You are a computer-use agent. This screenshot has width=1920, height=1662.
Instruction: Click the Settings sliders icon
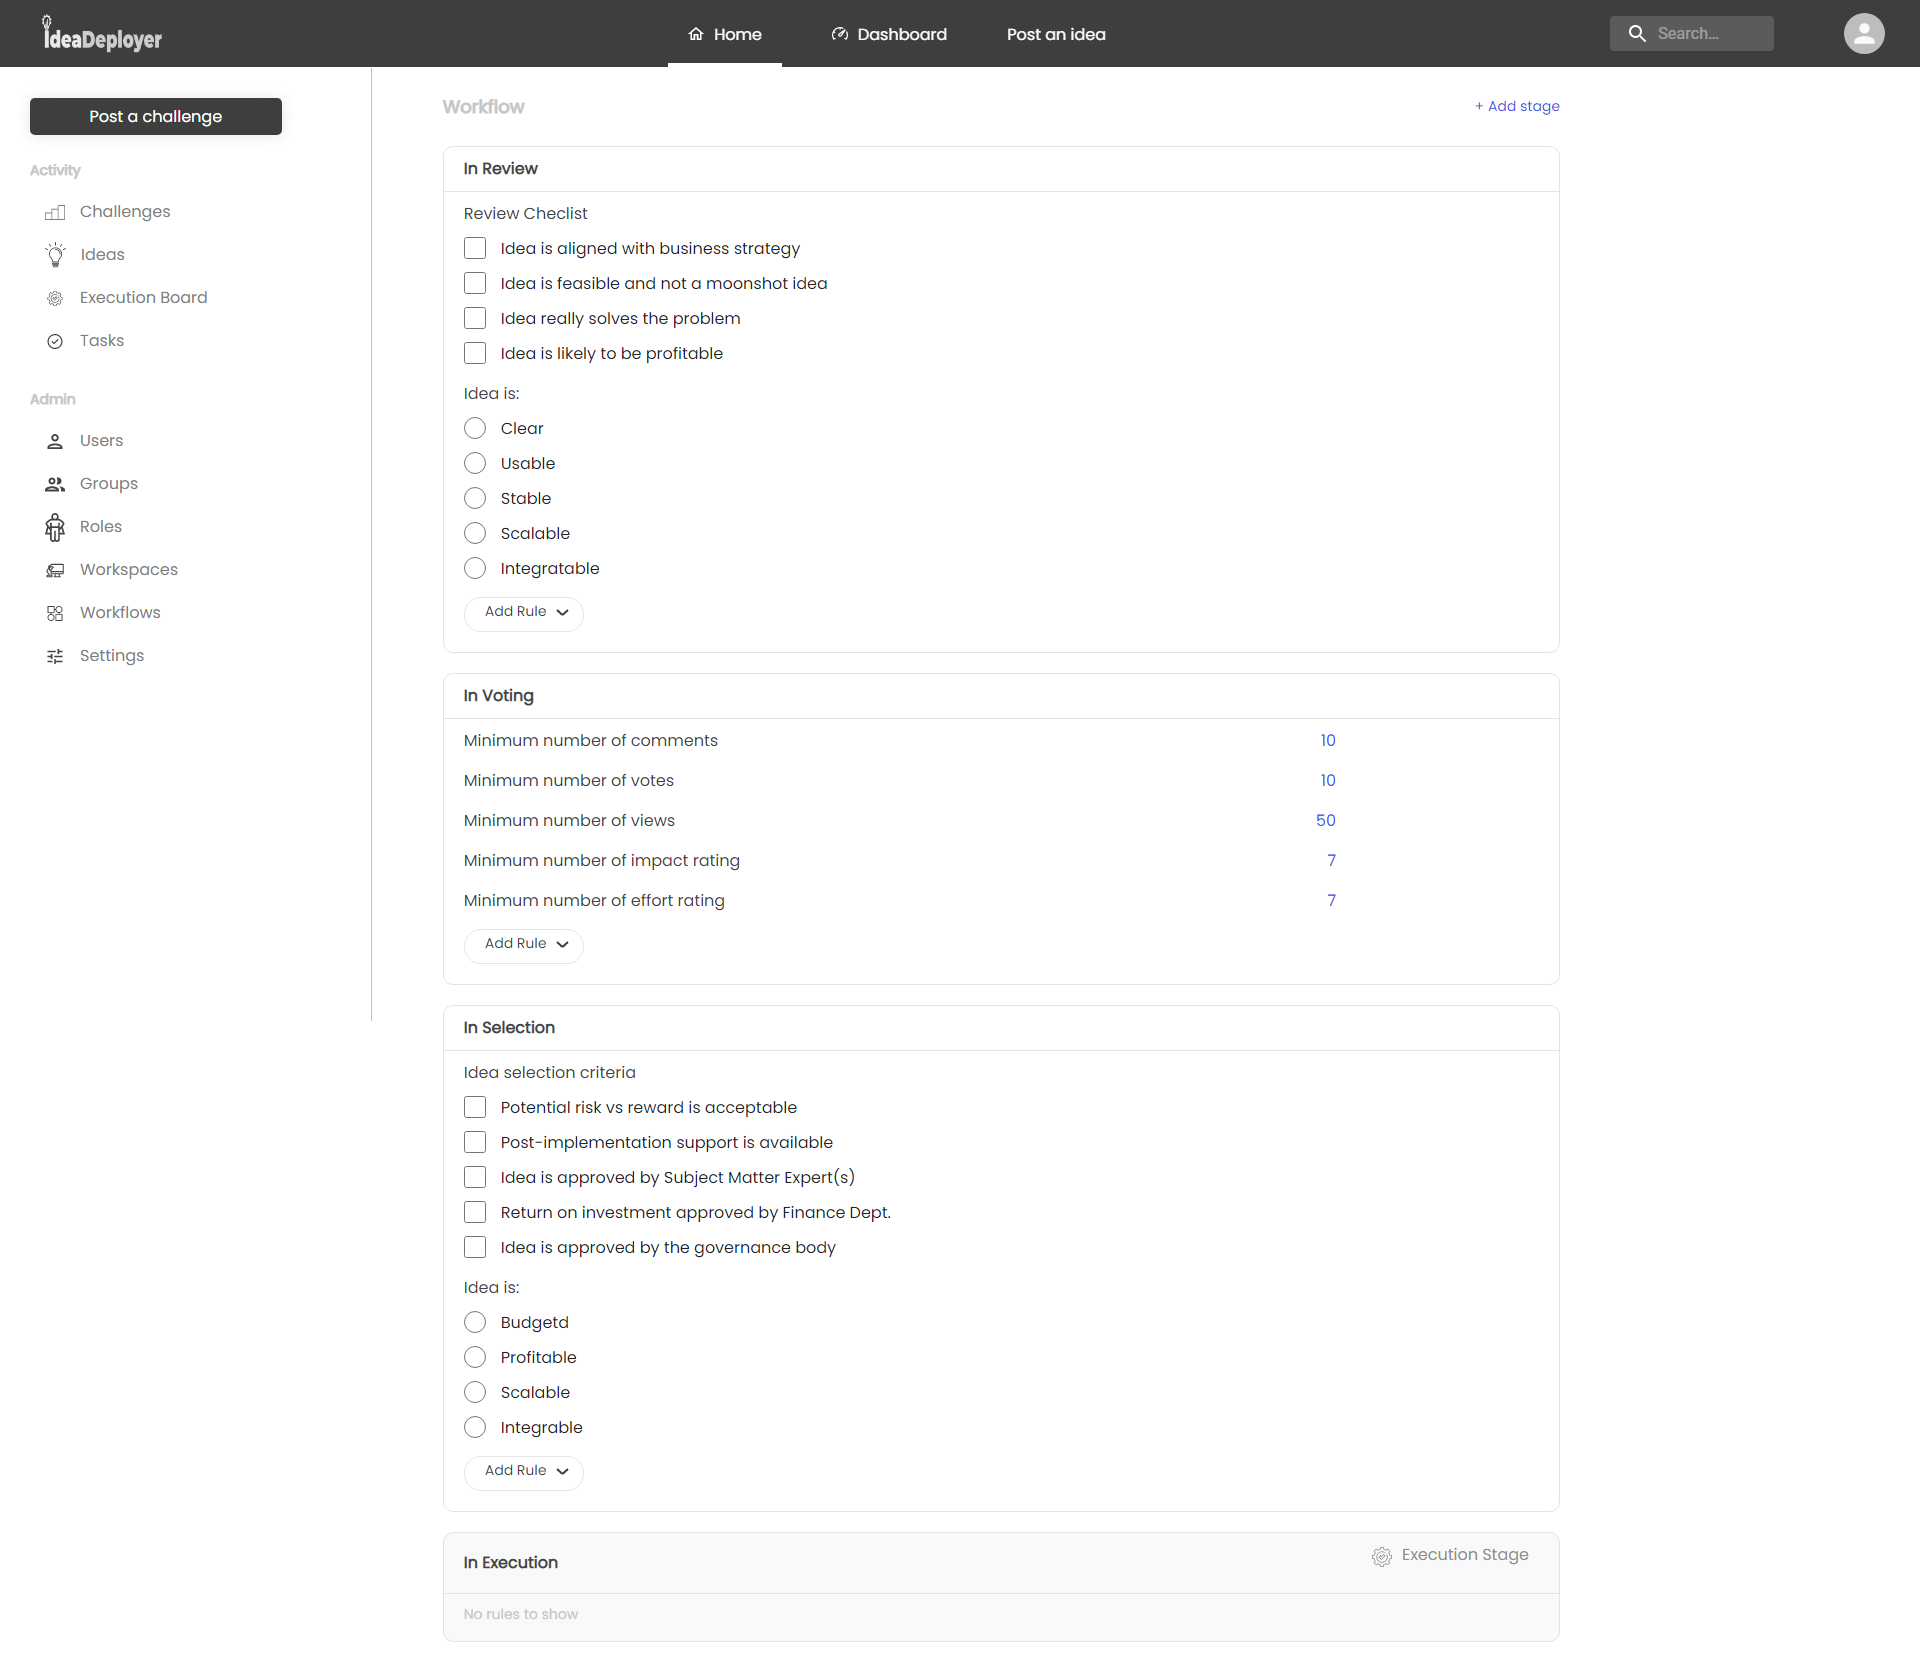[55, 656]
